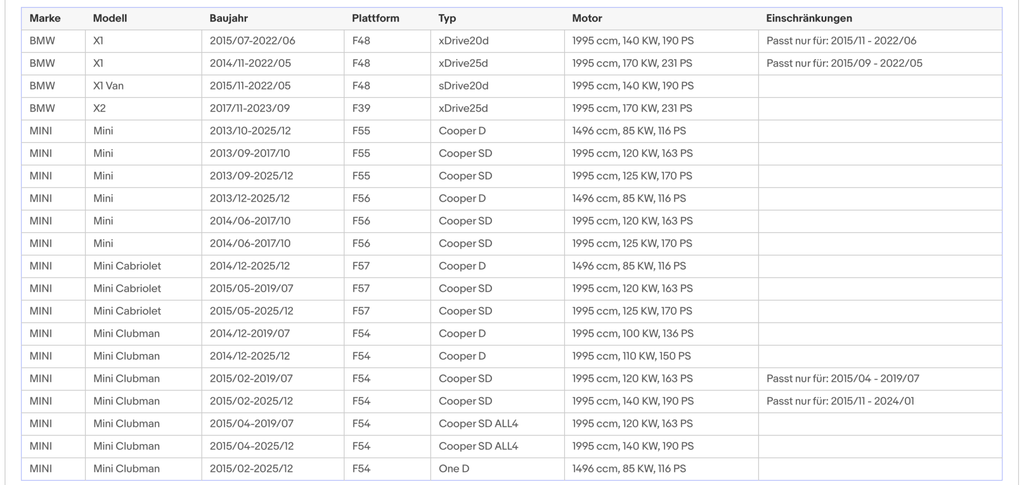Viewport: 1024px width, 485px height.
Task: Click the F39 platform cell
Action: (387, 108)
